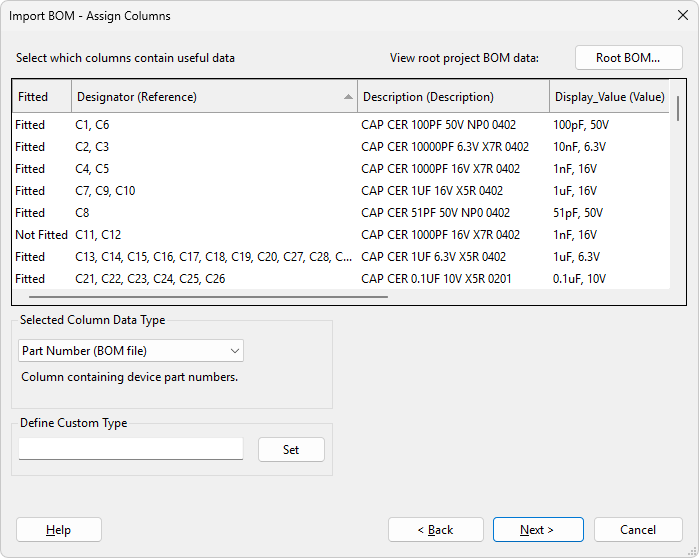This screenshot has width=699, height=558.
Task: Select the row with designators C7, C9, C10
Action: (x=105, y=191)
